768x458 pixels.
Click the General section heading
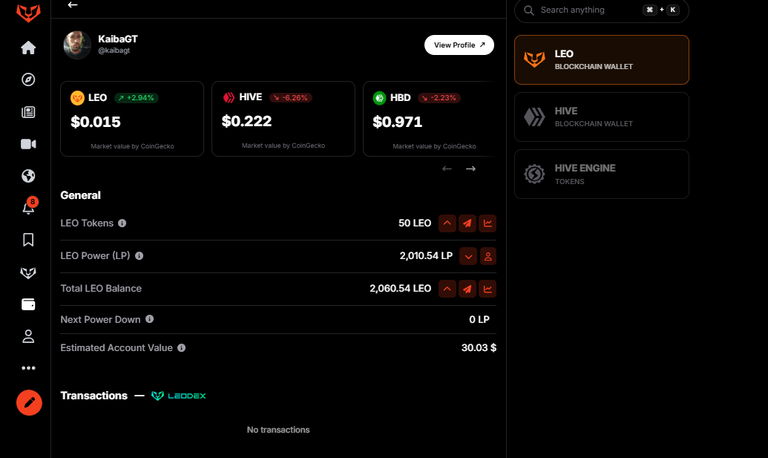click(x=80, y=195)
